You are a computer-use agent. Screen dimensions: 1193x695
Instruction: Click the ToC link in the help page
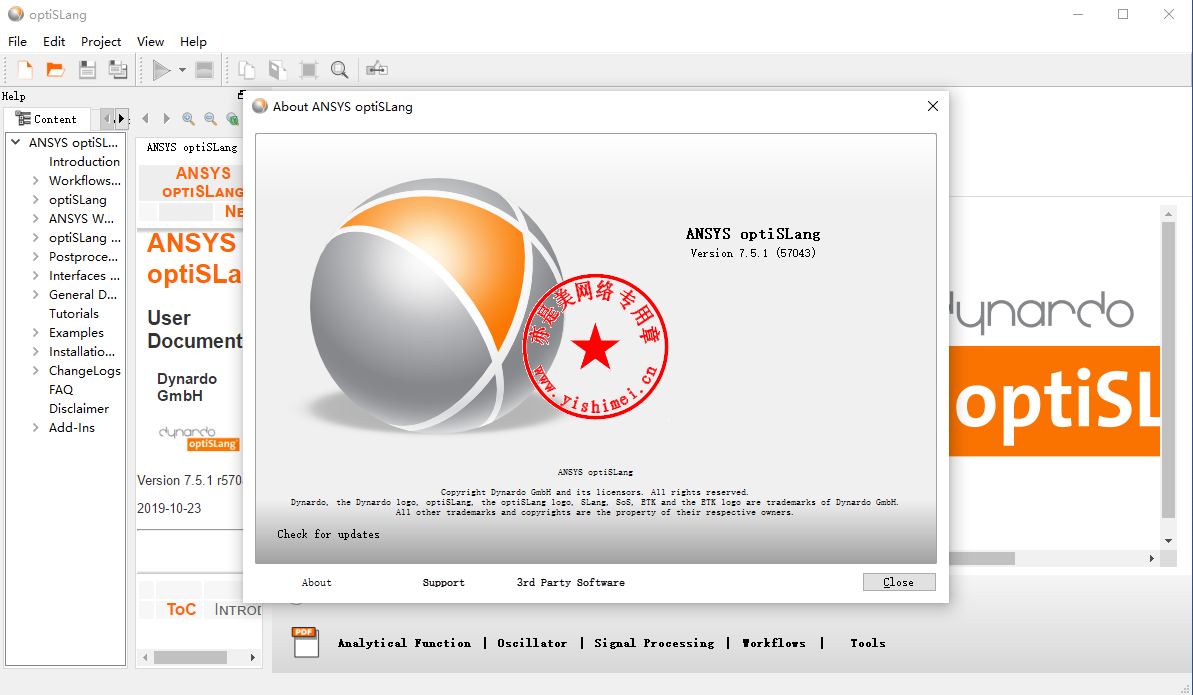tap(181, 610)
